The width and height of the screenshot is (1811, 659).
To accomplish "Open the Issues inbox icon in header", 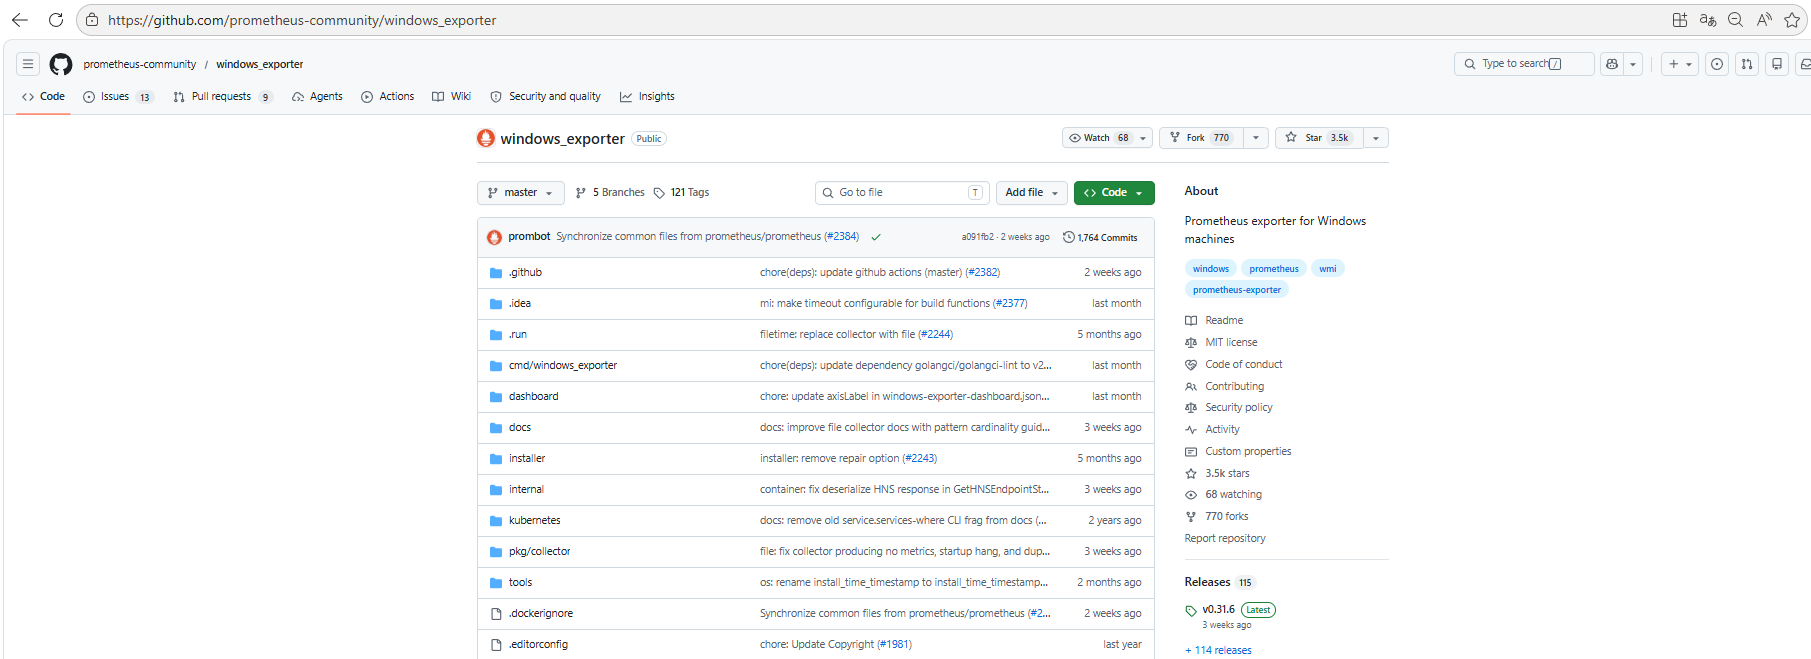I will (x=1717, y=64).
